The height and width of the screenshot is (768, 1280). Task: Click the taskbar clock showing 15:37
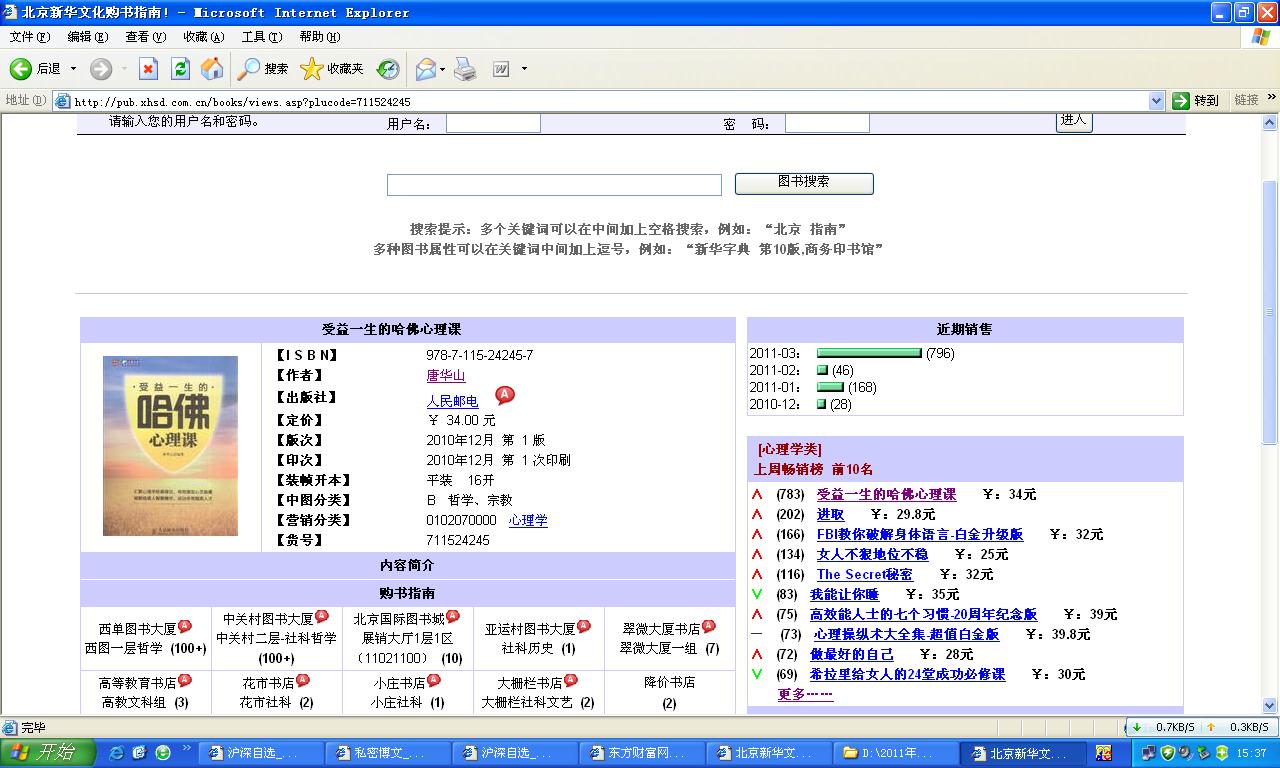point(1253,753)
